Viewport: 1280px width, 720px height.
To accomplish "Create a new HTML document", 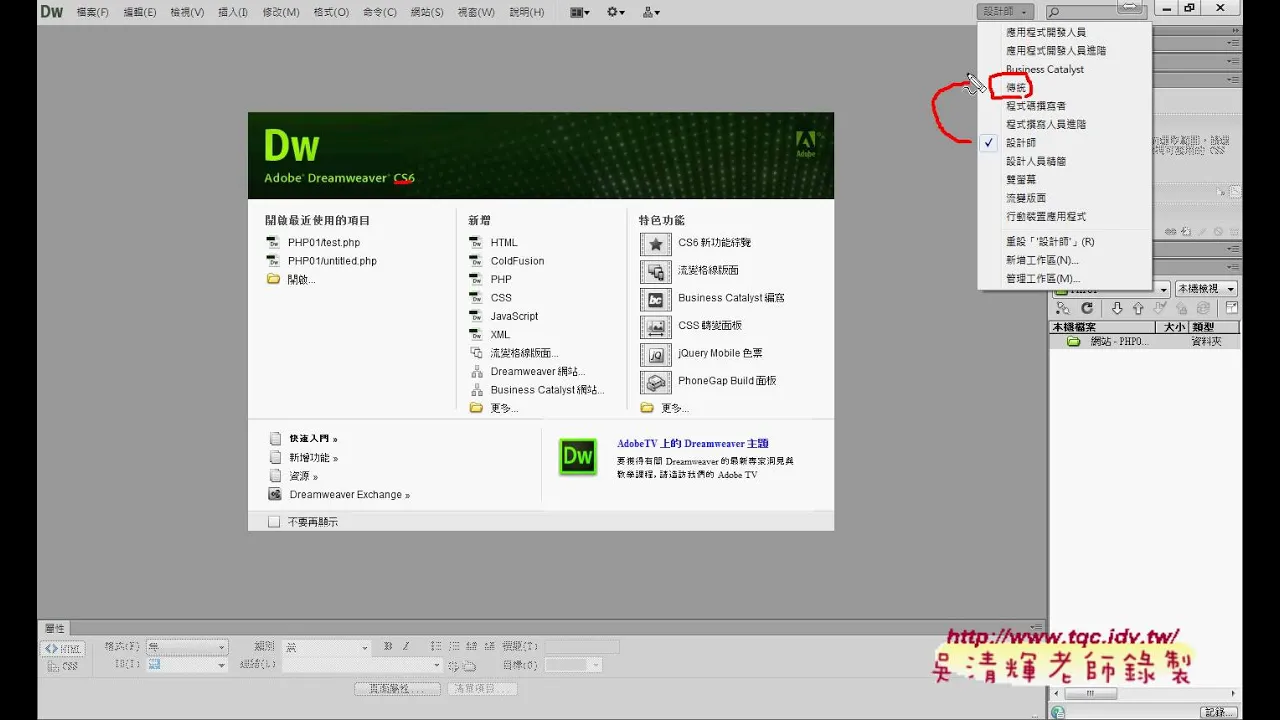I will pyautogui.click(x=504, y=243).
